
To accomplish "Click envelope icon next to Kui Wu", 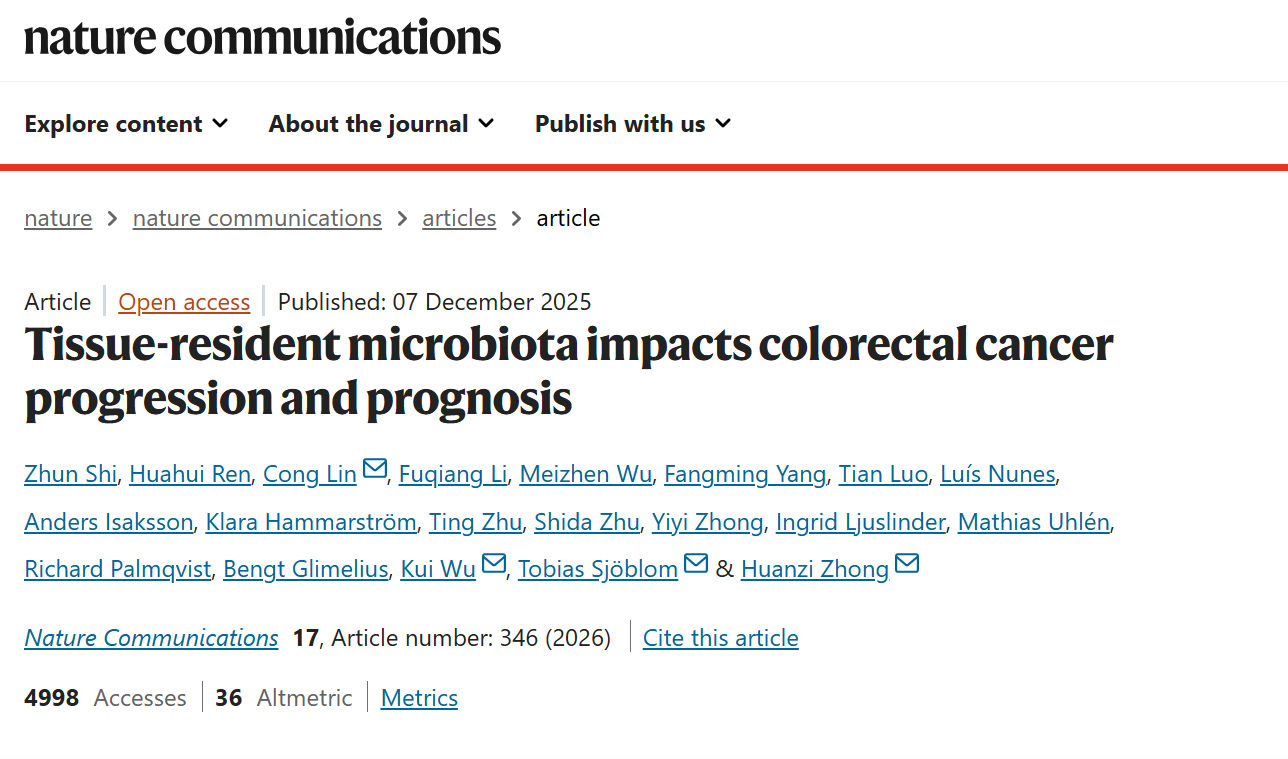I will (494, 564).
